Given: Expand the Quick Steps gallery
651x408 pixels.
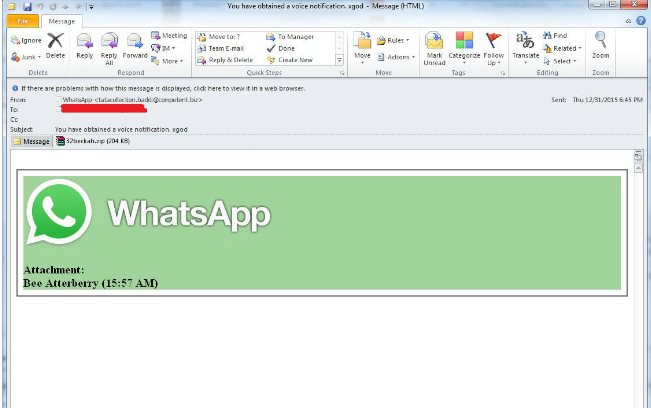Looking at the screenshot, I should tap(339, 61).
